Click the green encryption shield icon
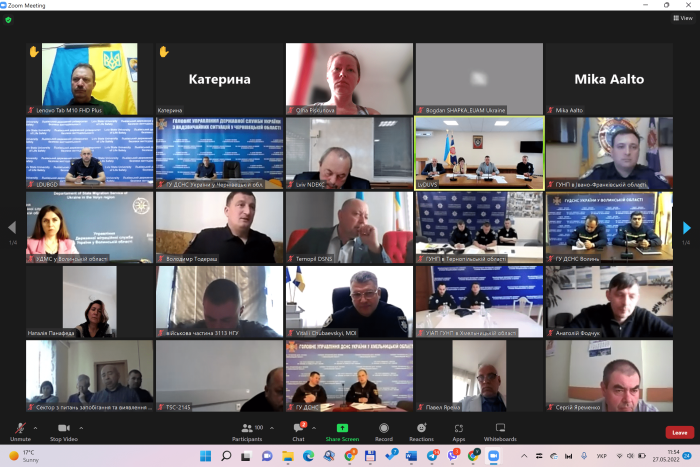The height and width of the screenshot is (467, 700). point(8,19)
